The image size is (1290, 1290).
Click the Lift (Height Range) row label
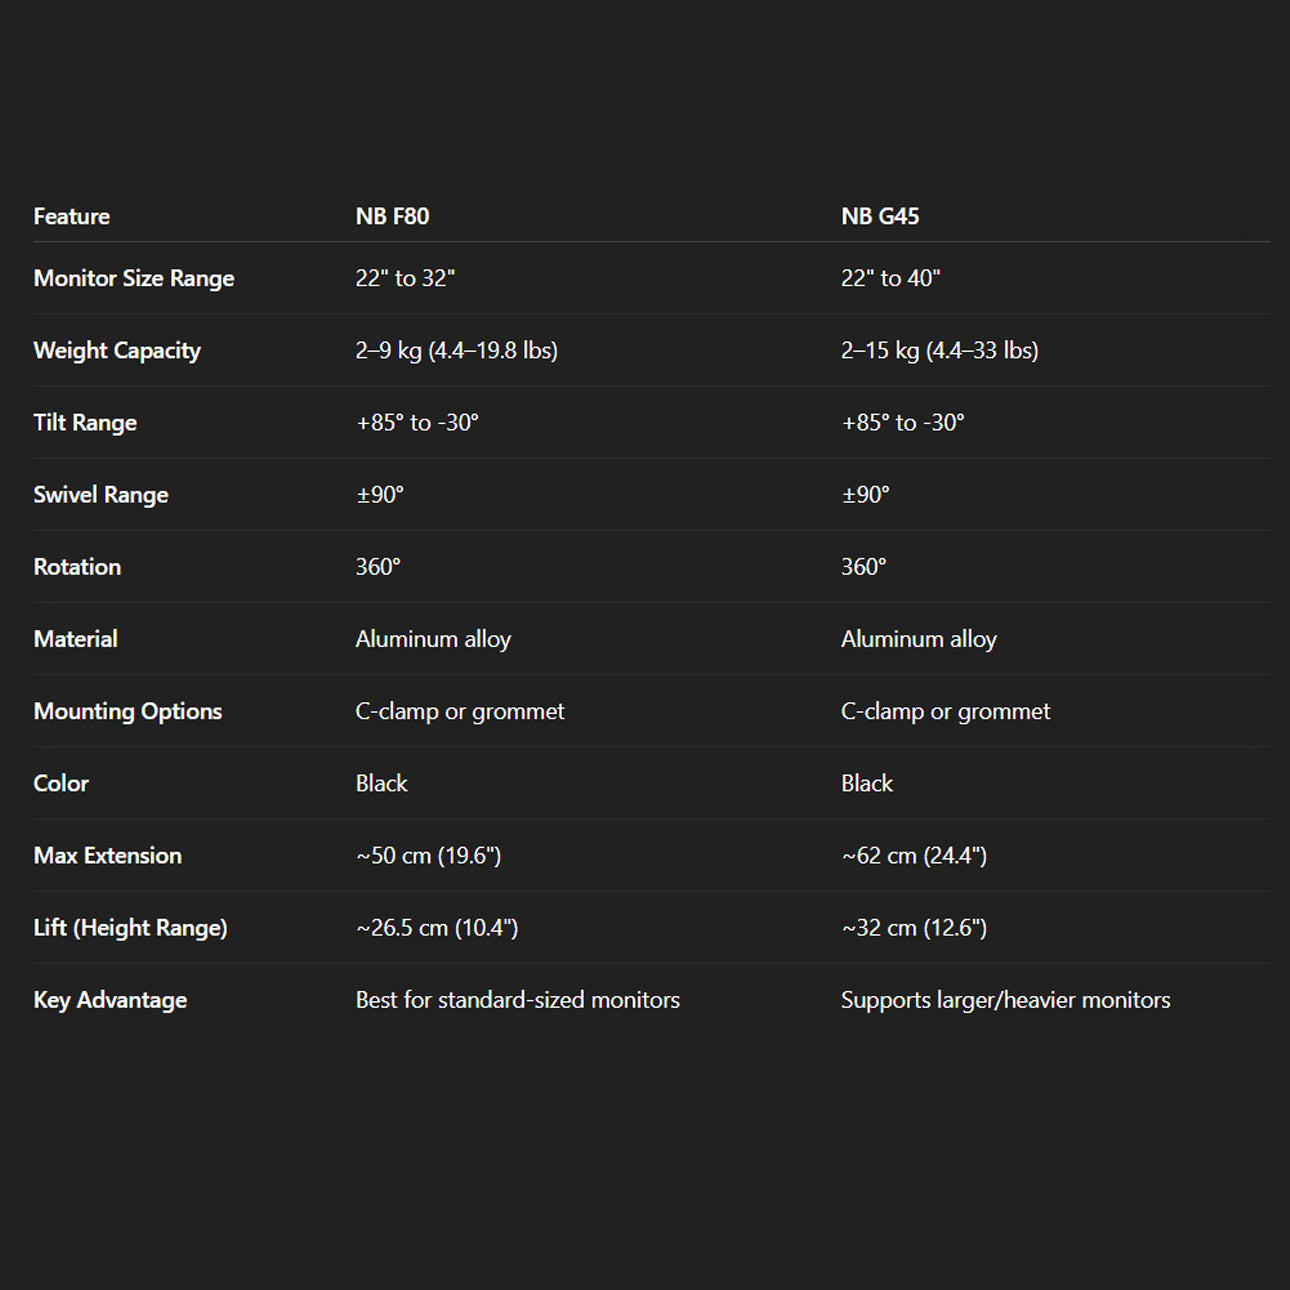pyautogui.click(x=131, y=927)
